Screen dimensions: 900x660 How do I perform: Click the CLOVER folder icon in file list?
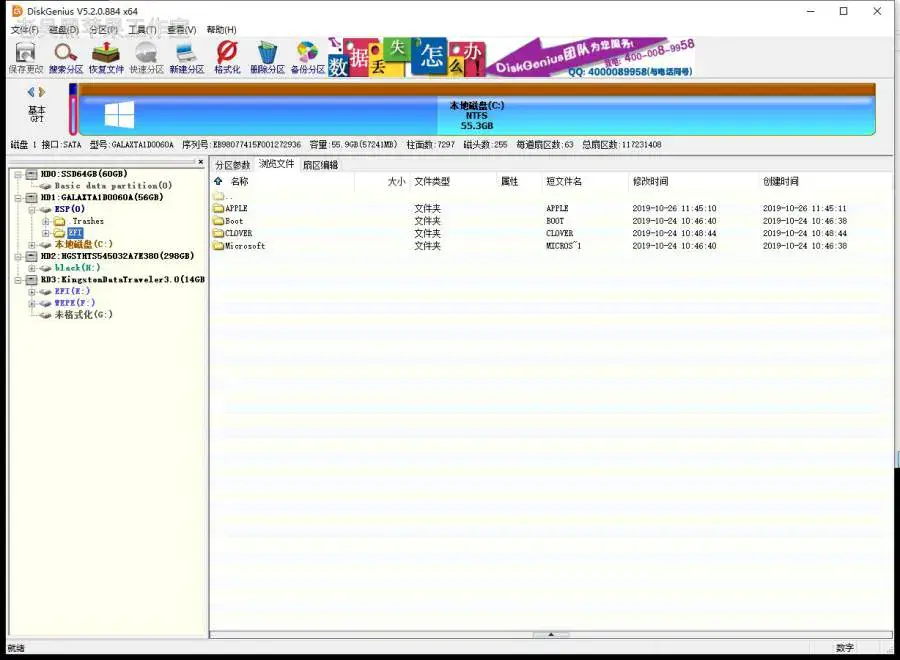coord(218,233)
